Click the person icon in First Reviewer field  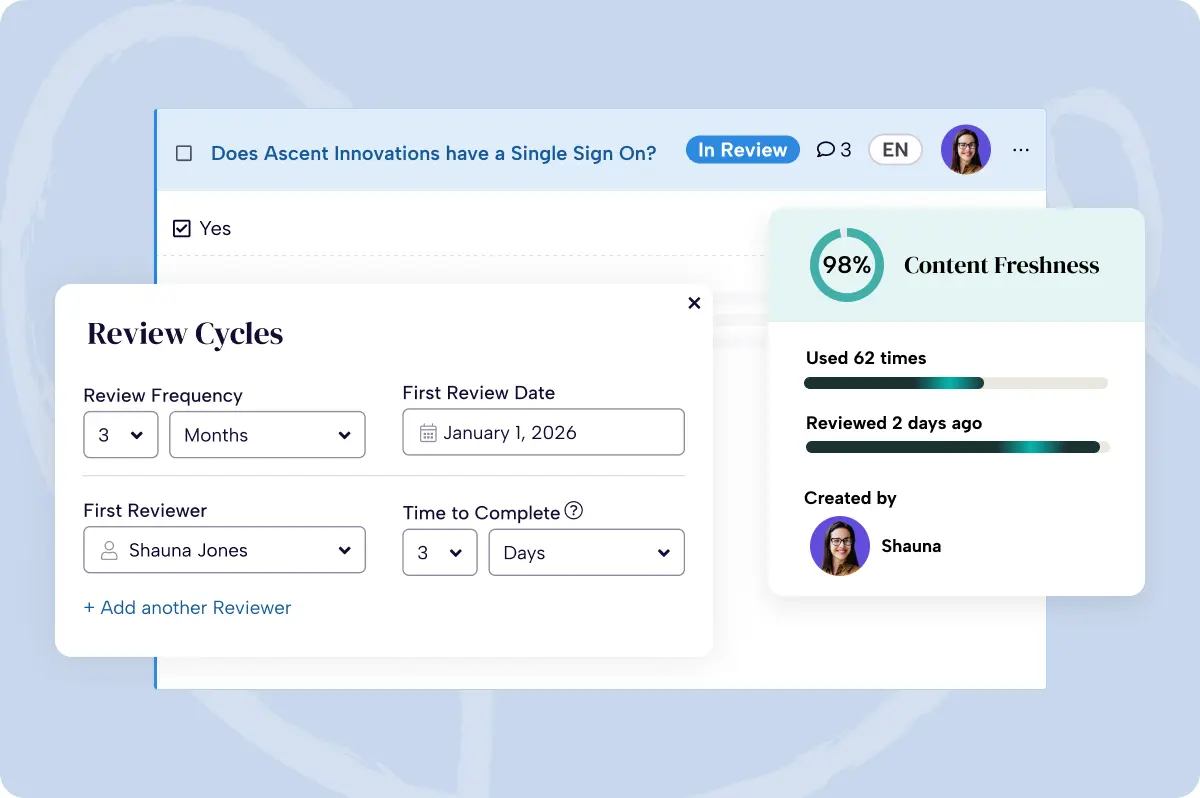point(109,551)
